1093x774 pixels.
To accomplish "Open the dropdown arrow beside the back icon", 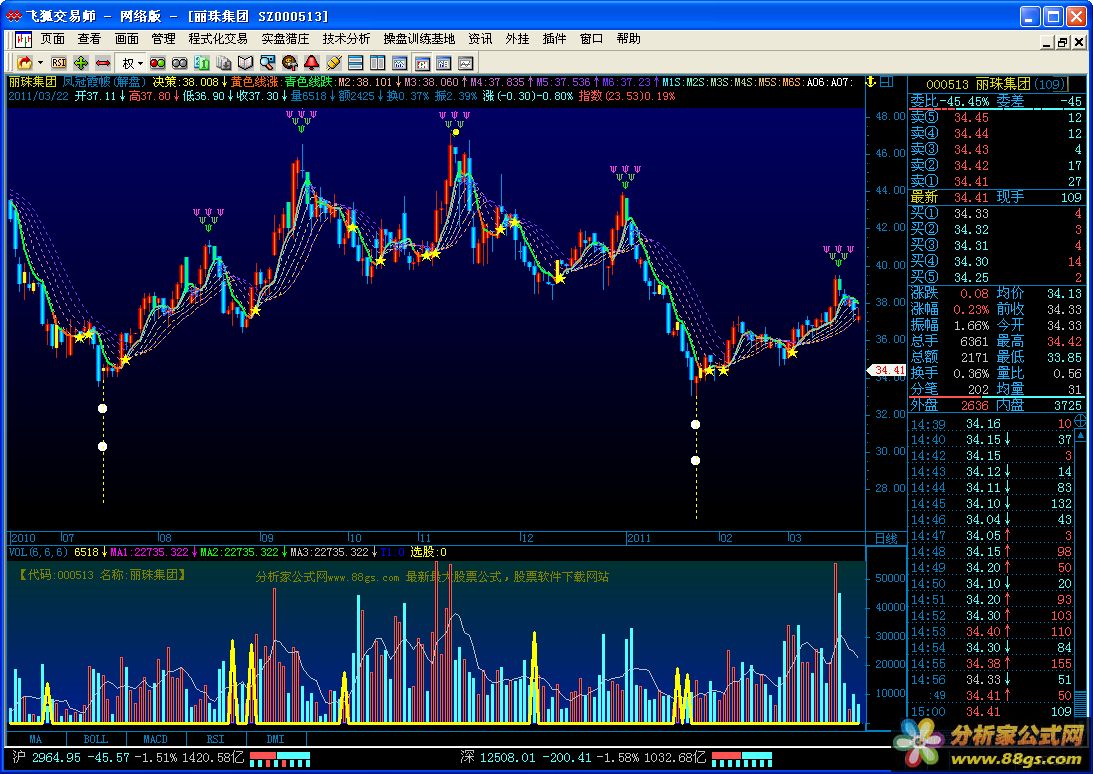I will click(x=40, y=63).
